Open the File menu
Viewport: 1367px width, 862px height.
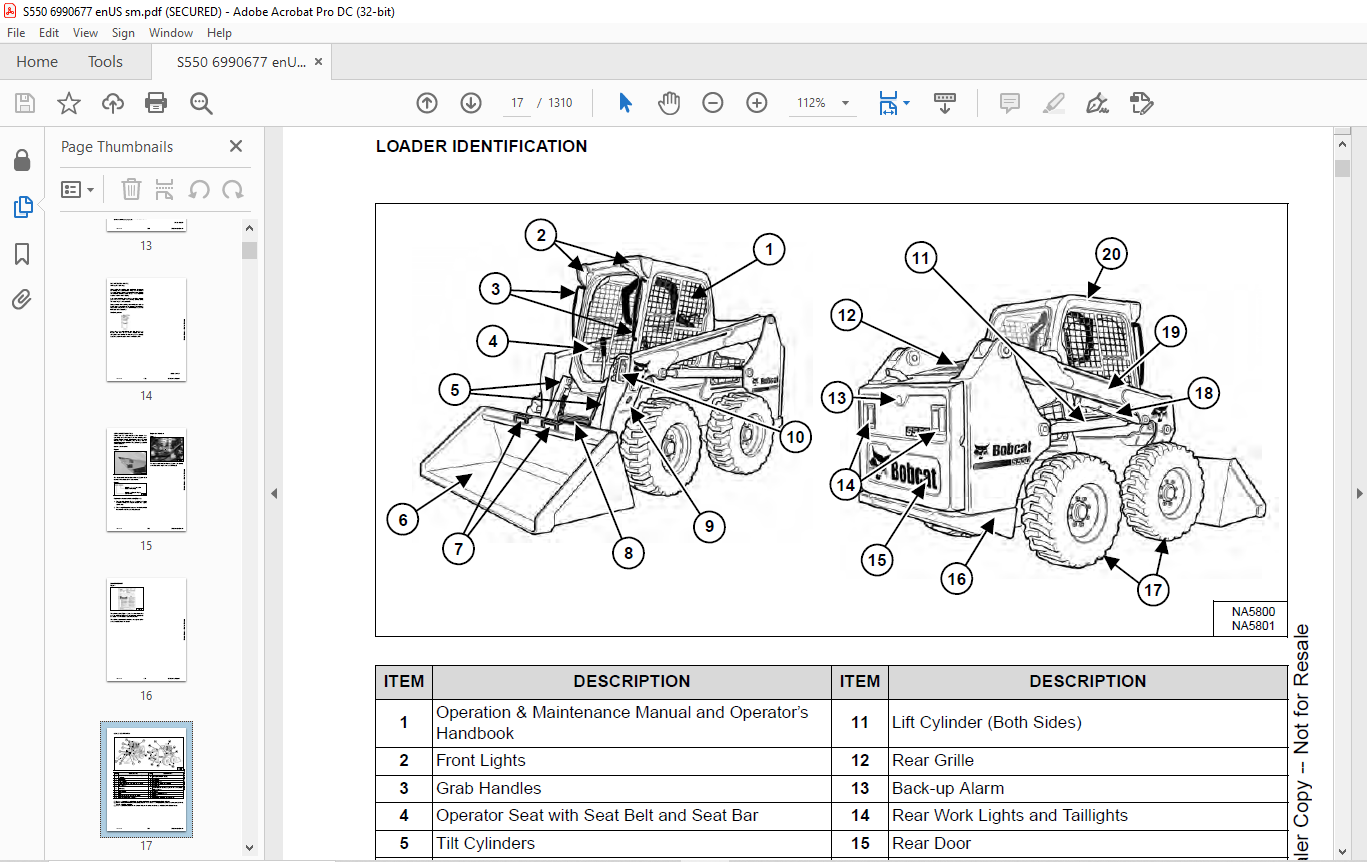click(x=16, y=33)
